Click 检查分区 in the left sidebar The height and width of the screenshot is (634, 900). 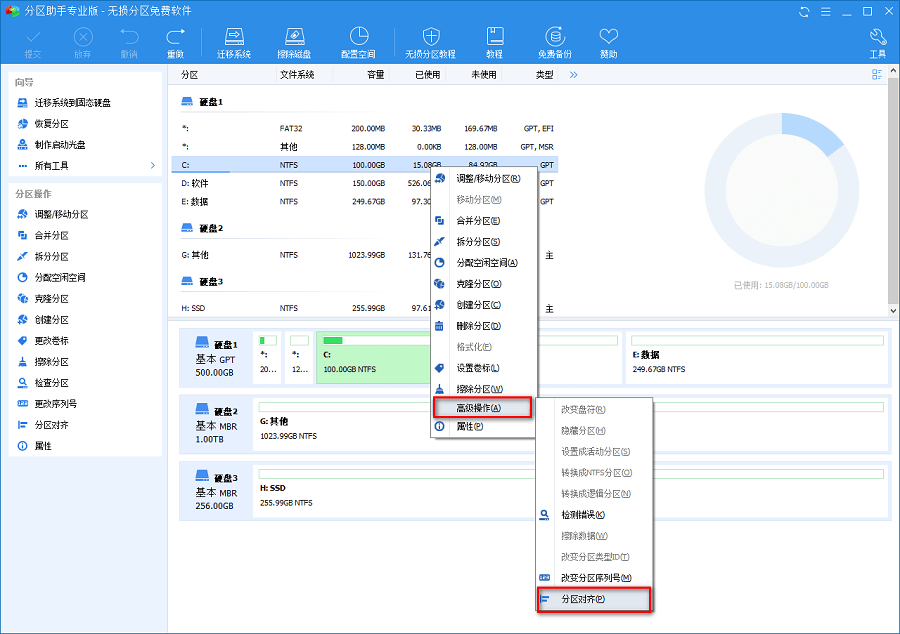pos(51,383)
